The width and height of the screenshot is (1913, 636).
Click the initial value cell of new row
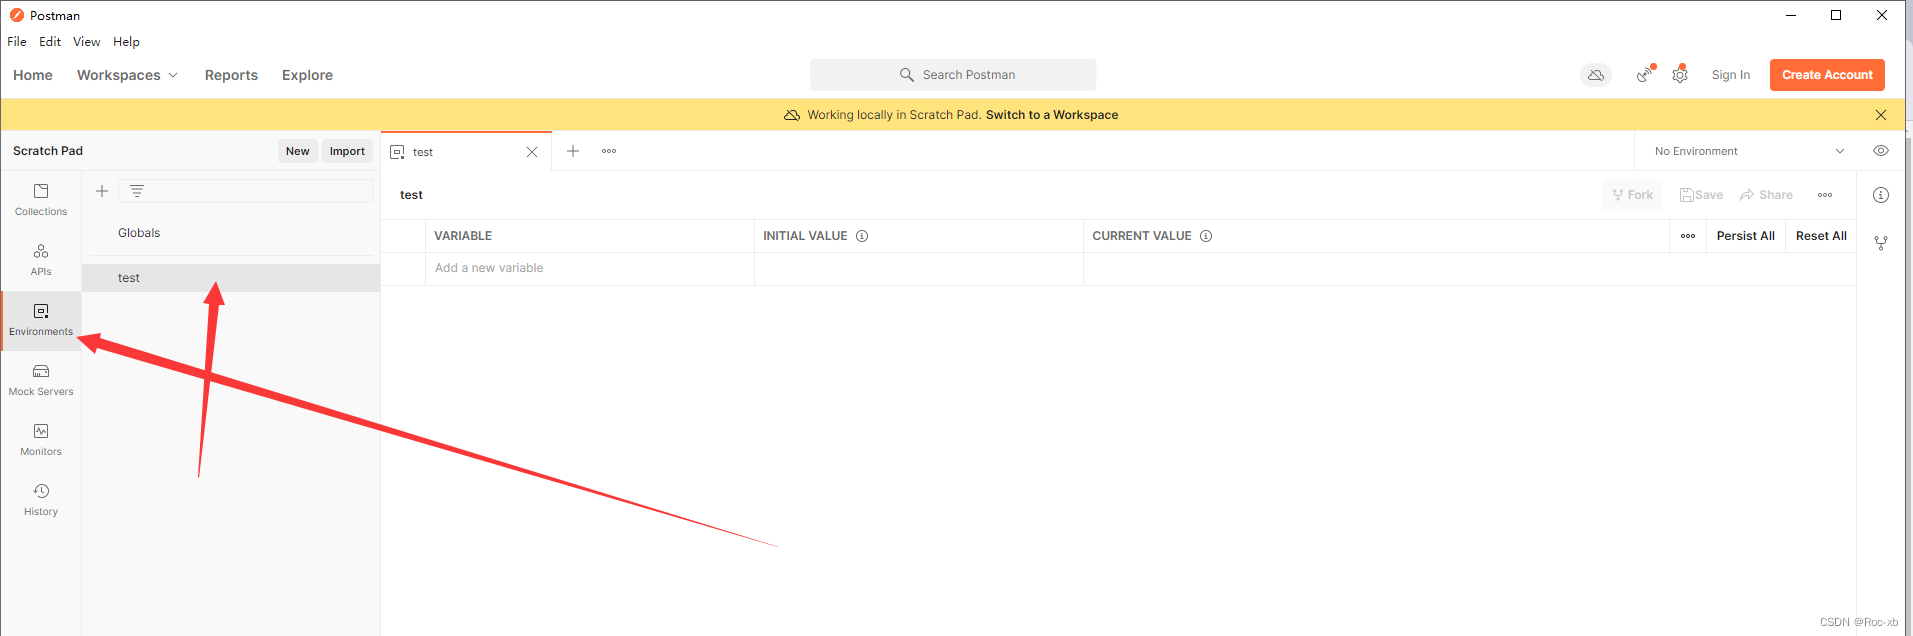(919, 268)
